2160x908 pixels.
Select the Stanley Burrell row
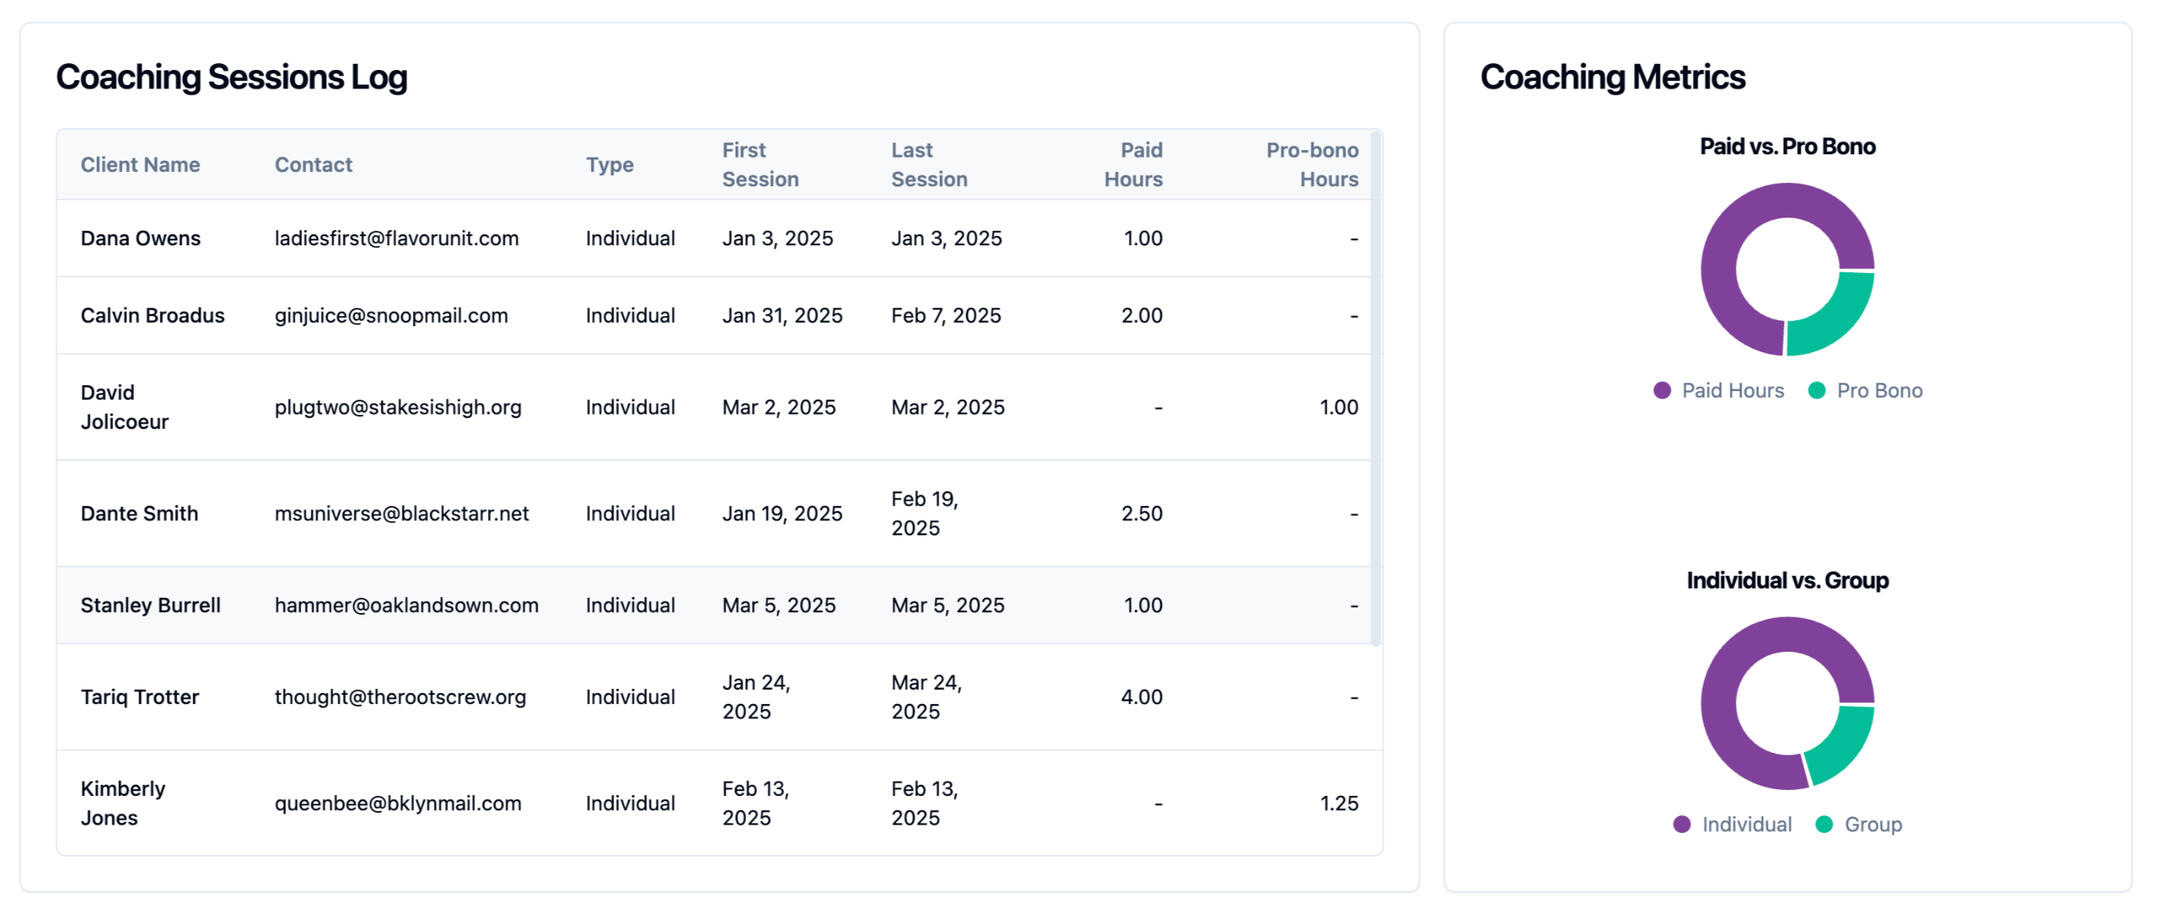150,606
